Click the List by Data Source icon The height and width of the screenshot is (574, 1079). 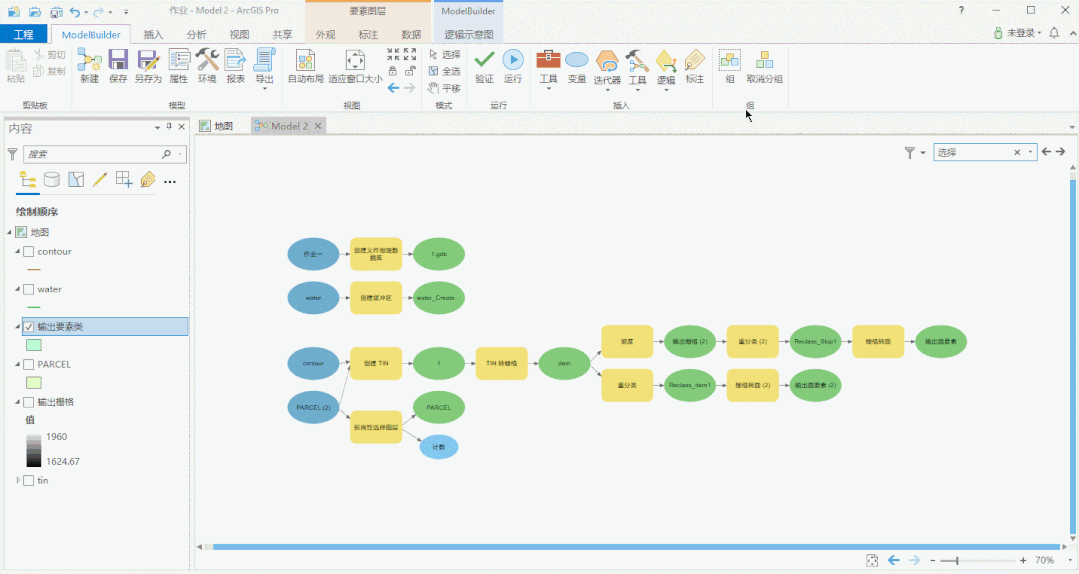[52, 180]
